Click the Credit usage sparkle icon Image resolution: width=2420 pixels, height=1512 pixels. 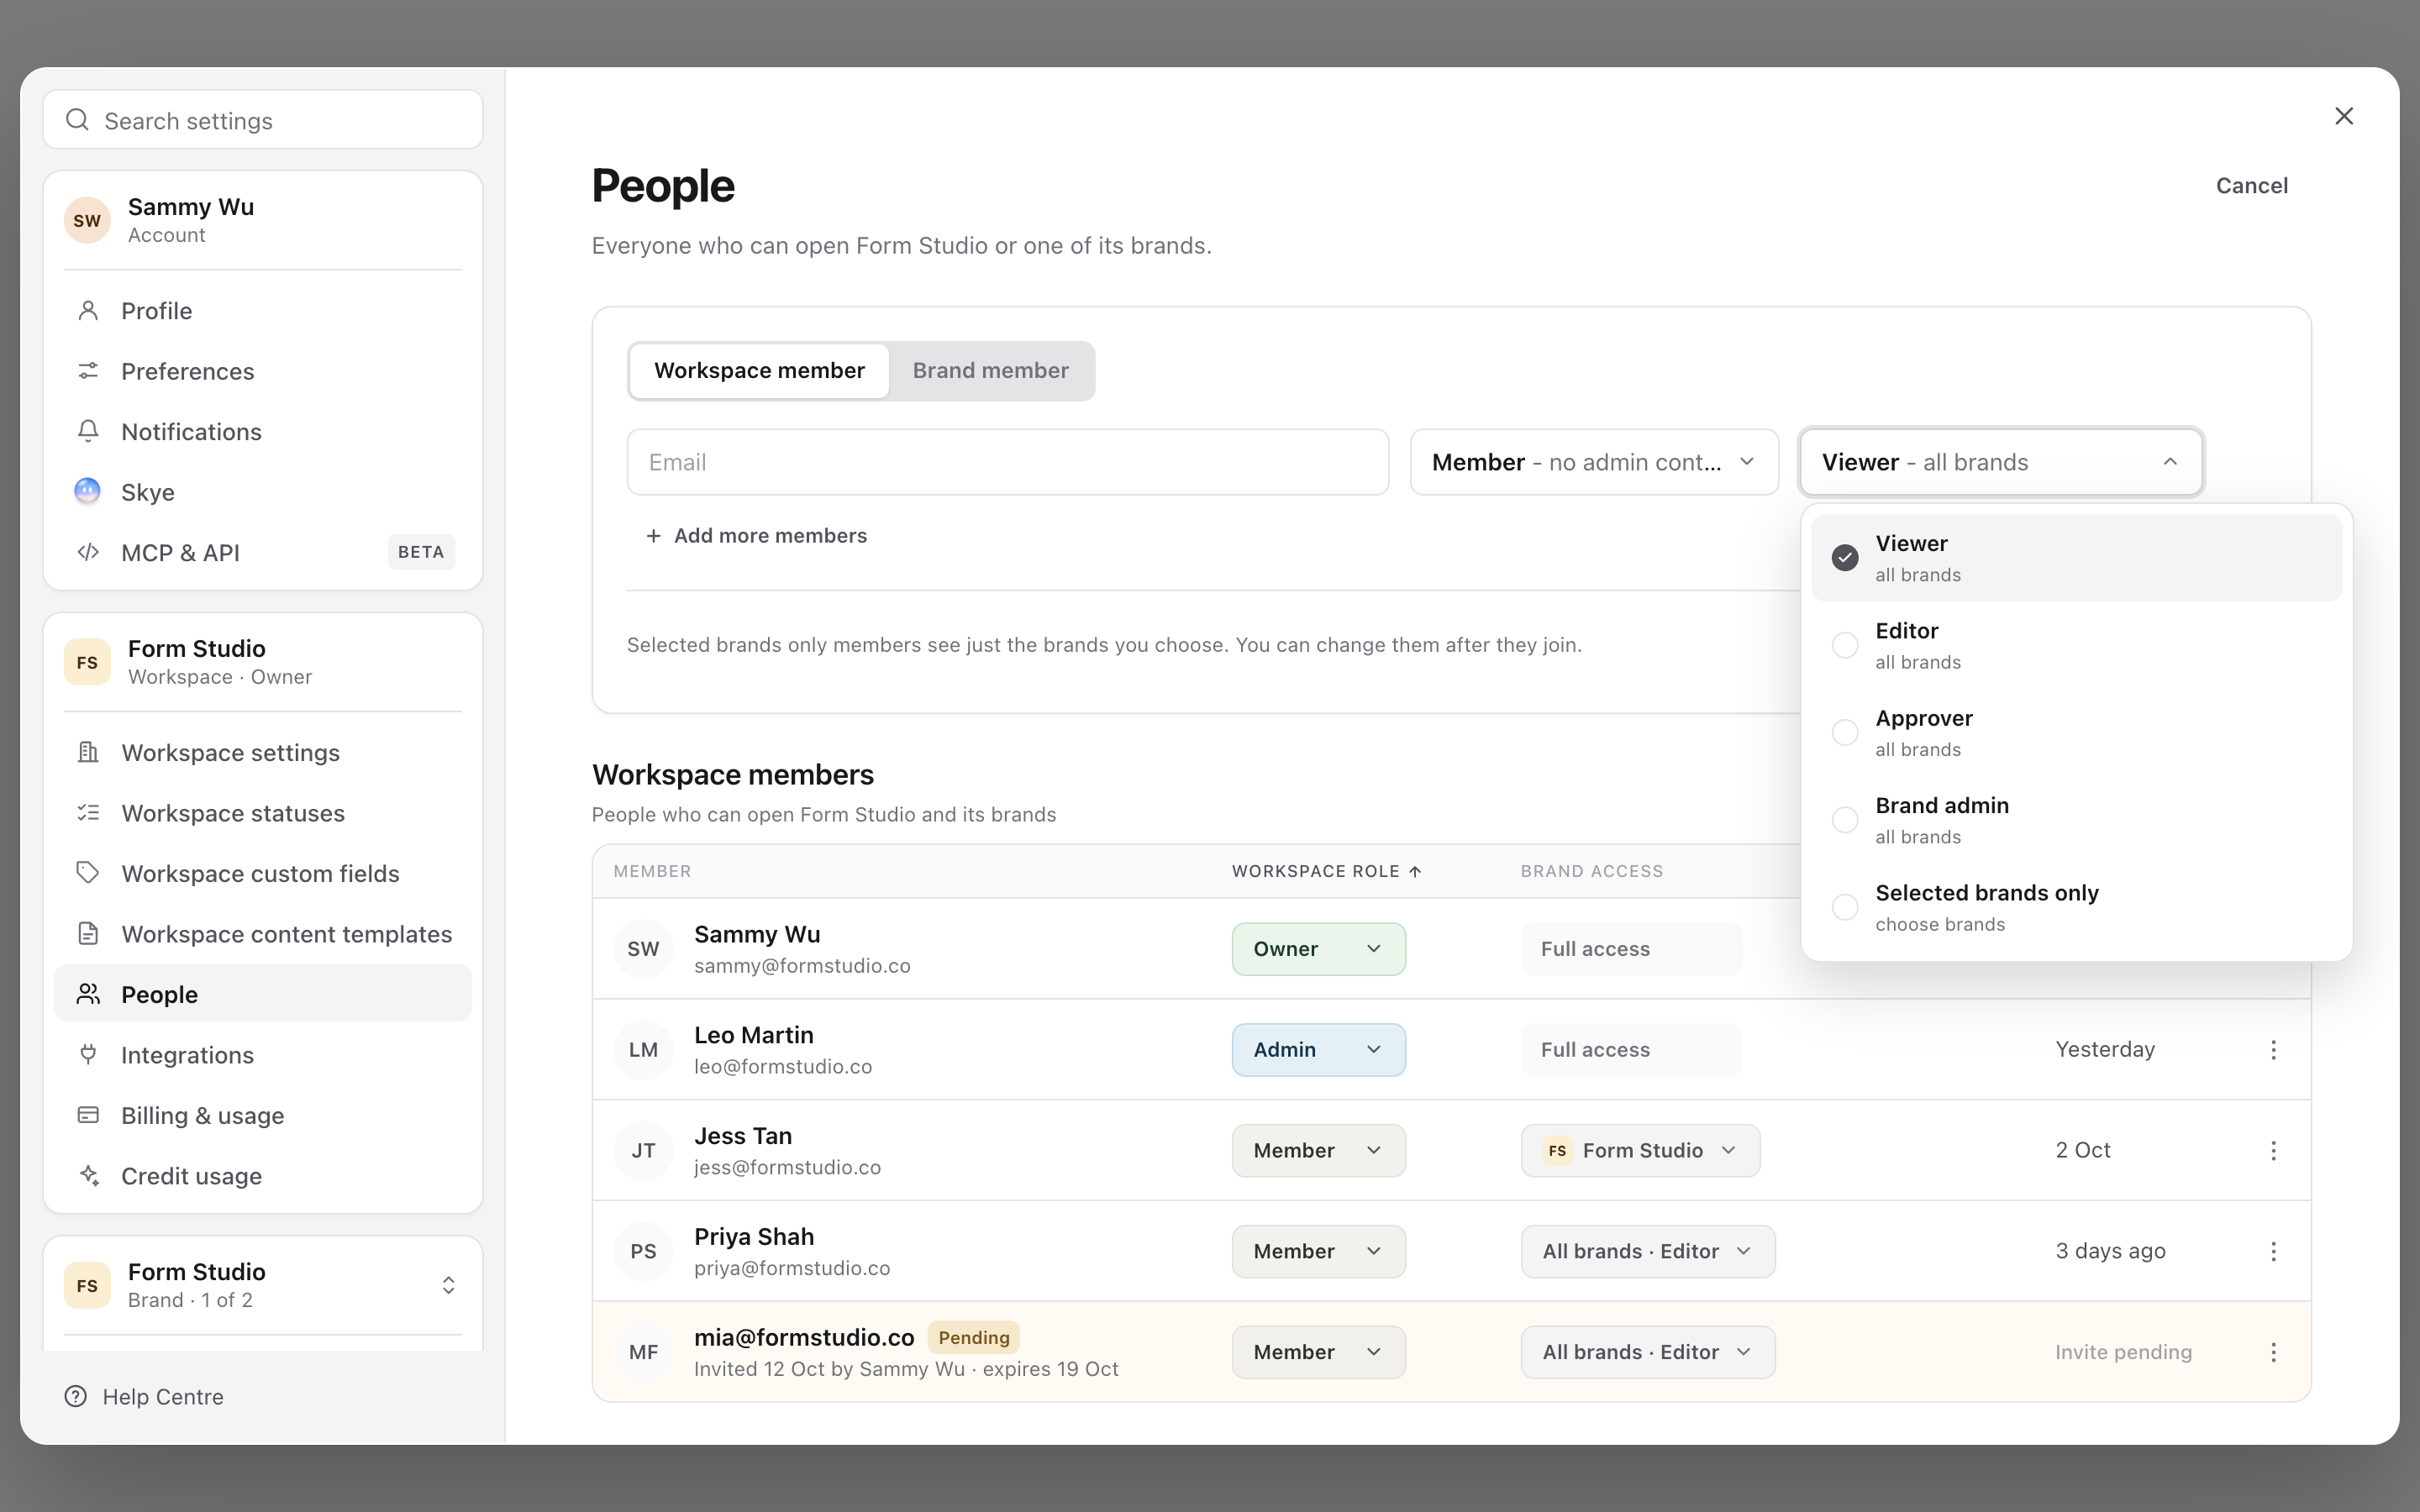point(88,1175)
